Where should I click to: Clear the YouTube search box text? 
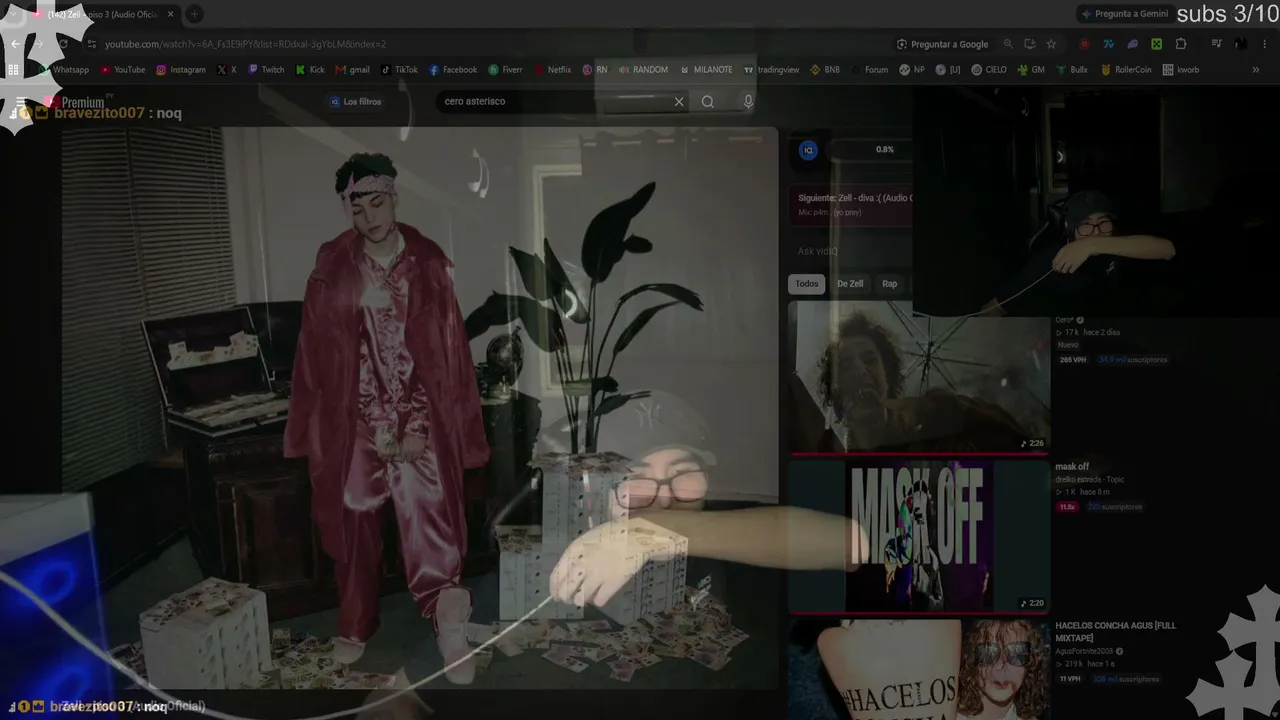[679, 101]
